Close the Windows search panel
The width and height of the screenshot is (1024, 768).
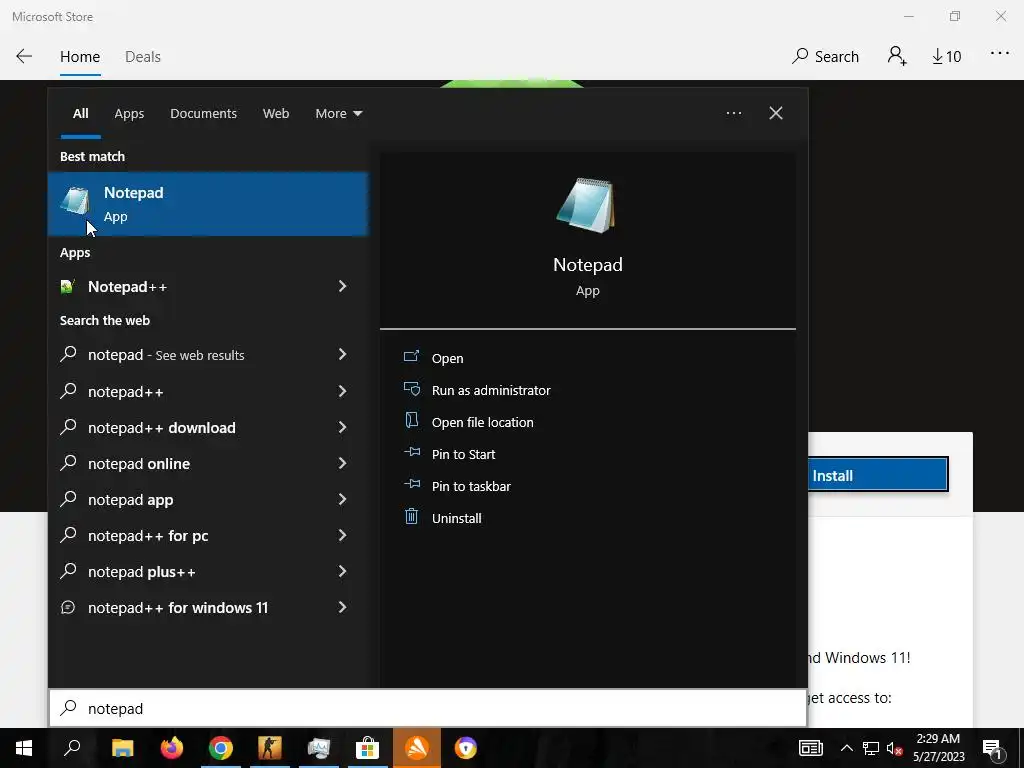pos(776,113)
